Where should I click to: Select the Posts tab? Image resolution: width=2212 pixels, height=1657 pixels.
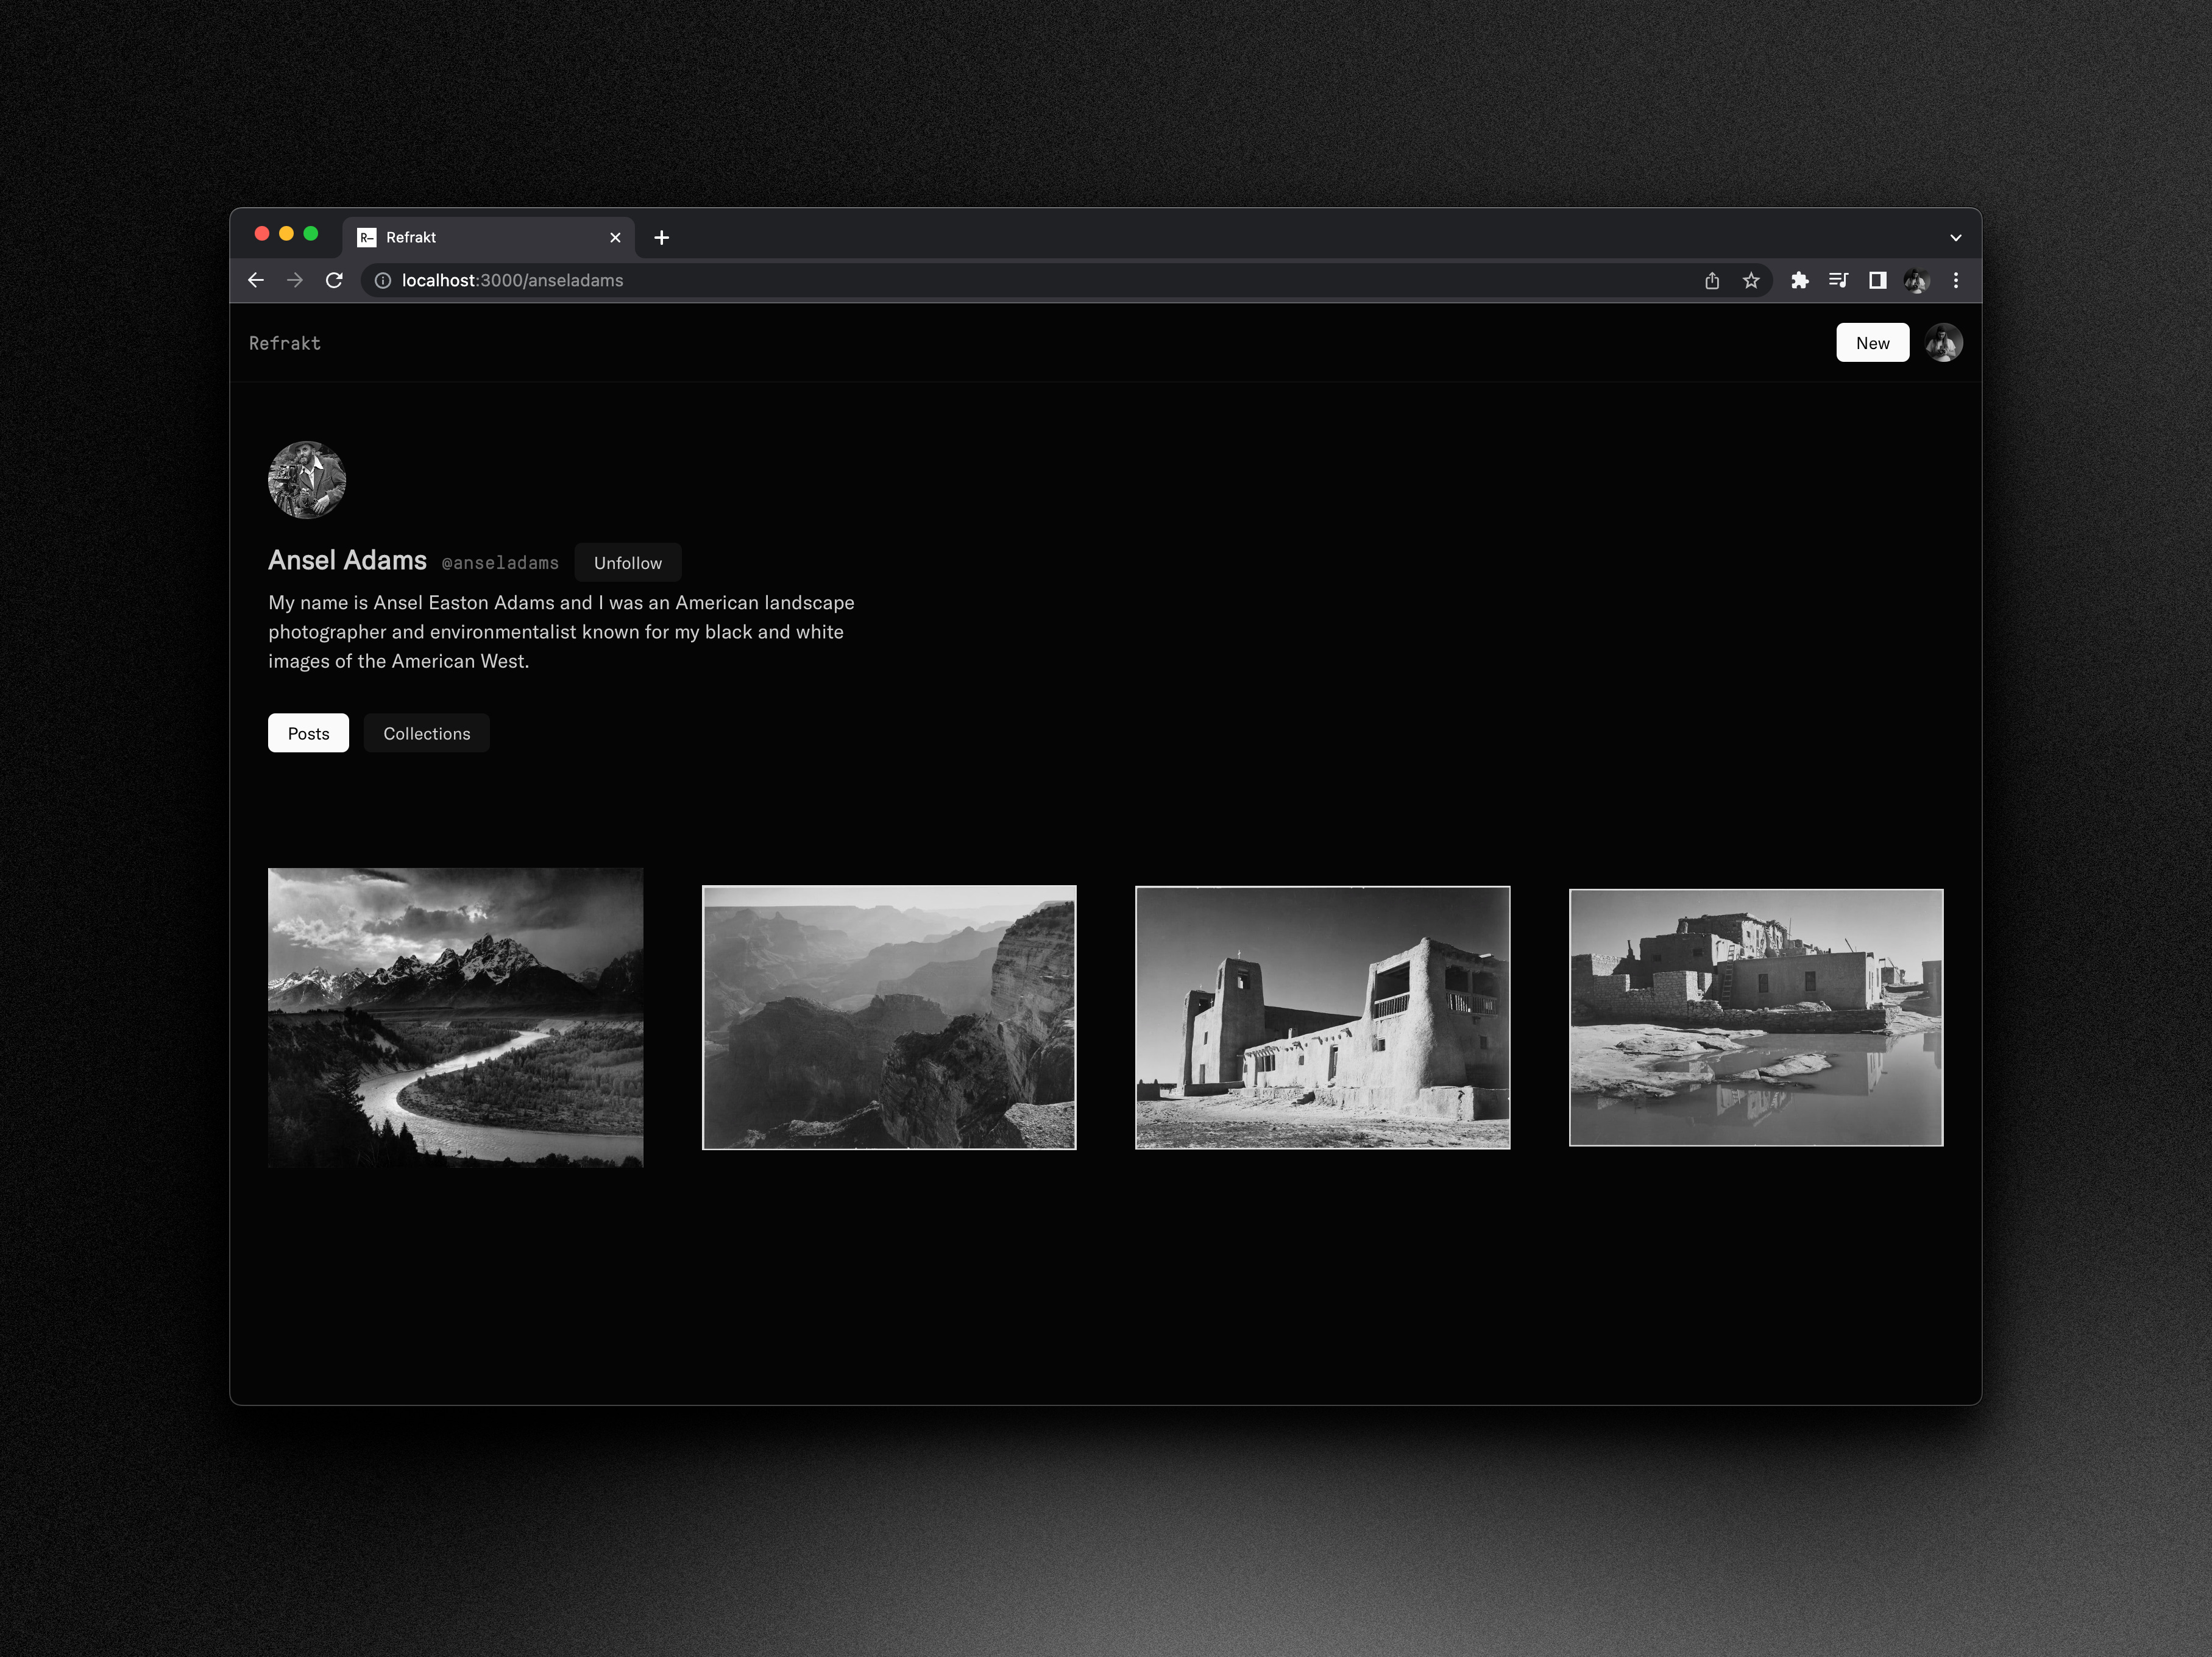308,733
